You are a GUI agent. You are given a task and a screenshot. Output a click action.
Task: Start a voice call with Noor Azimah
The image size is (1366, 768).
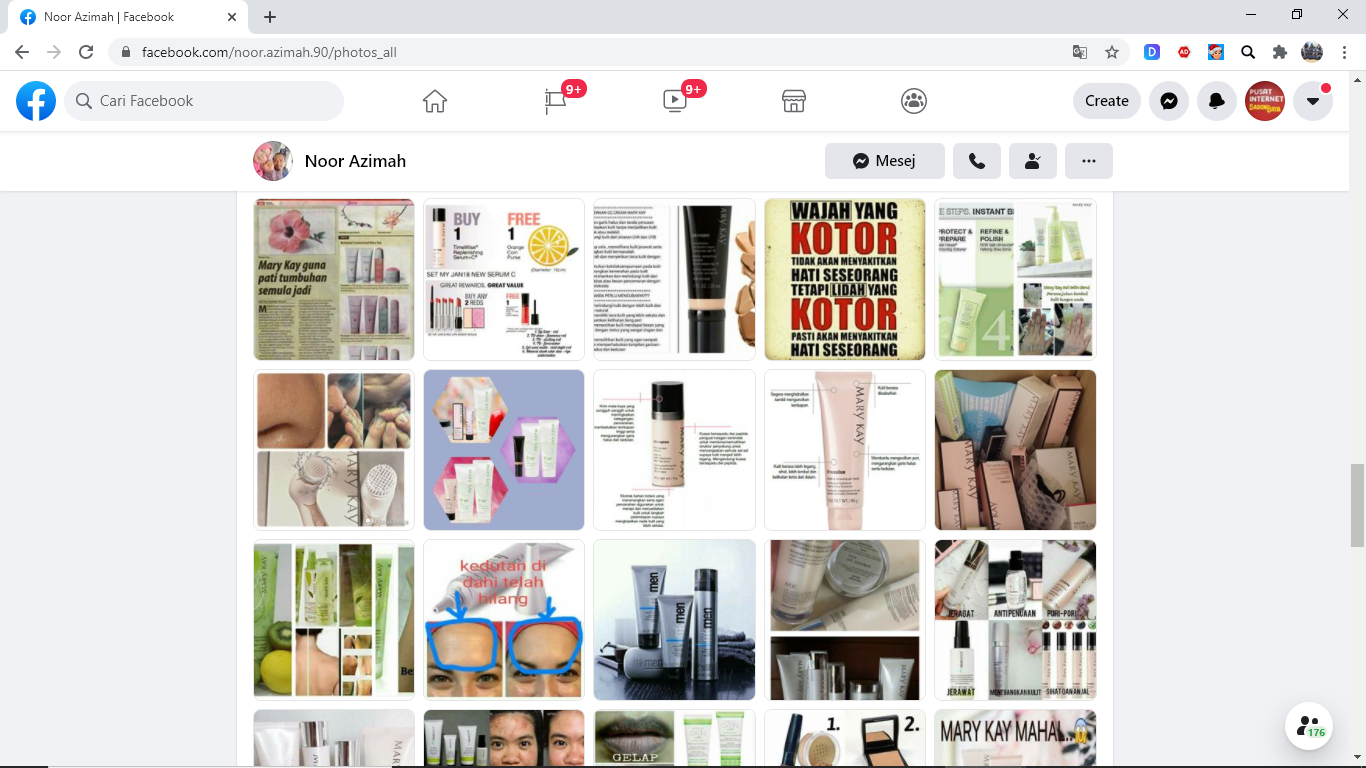click(x=977, y=161)
